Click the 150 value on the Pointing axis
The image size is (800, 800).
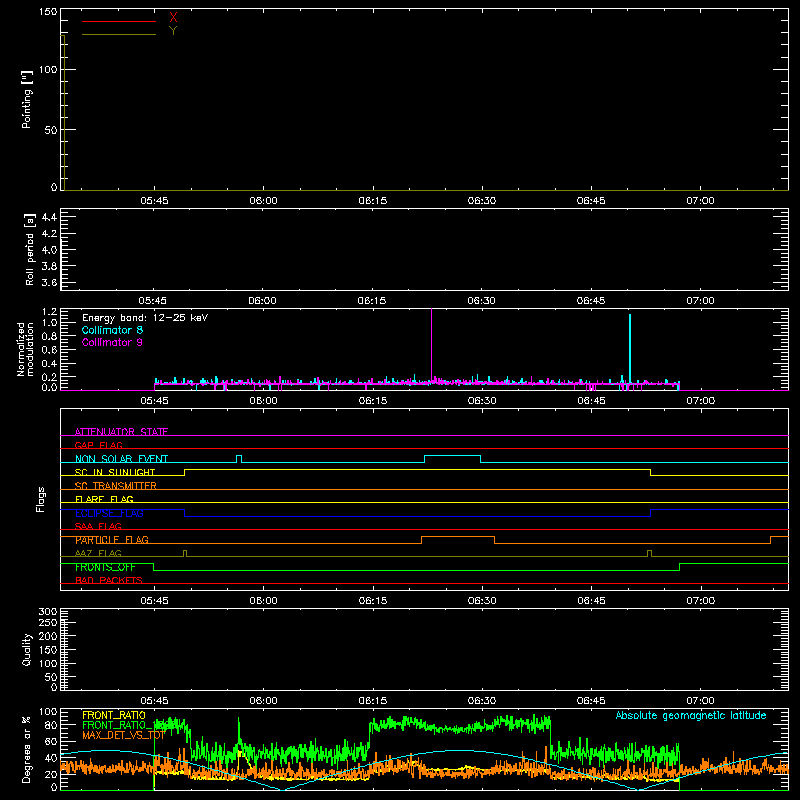(48, 12)
